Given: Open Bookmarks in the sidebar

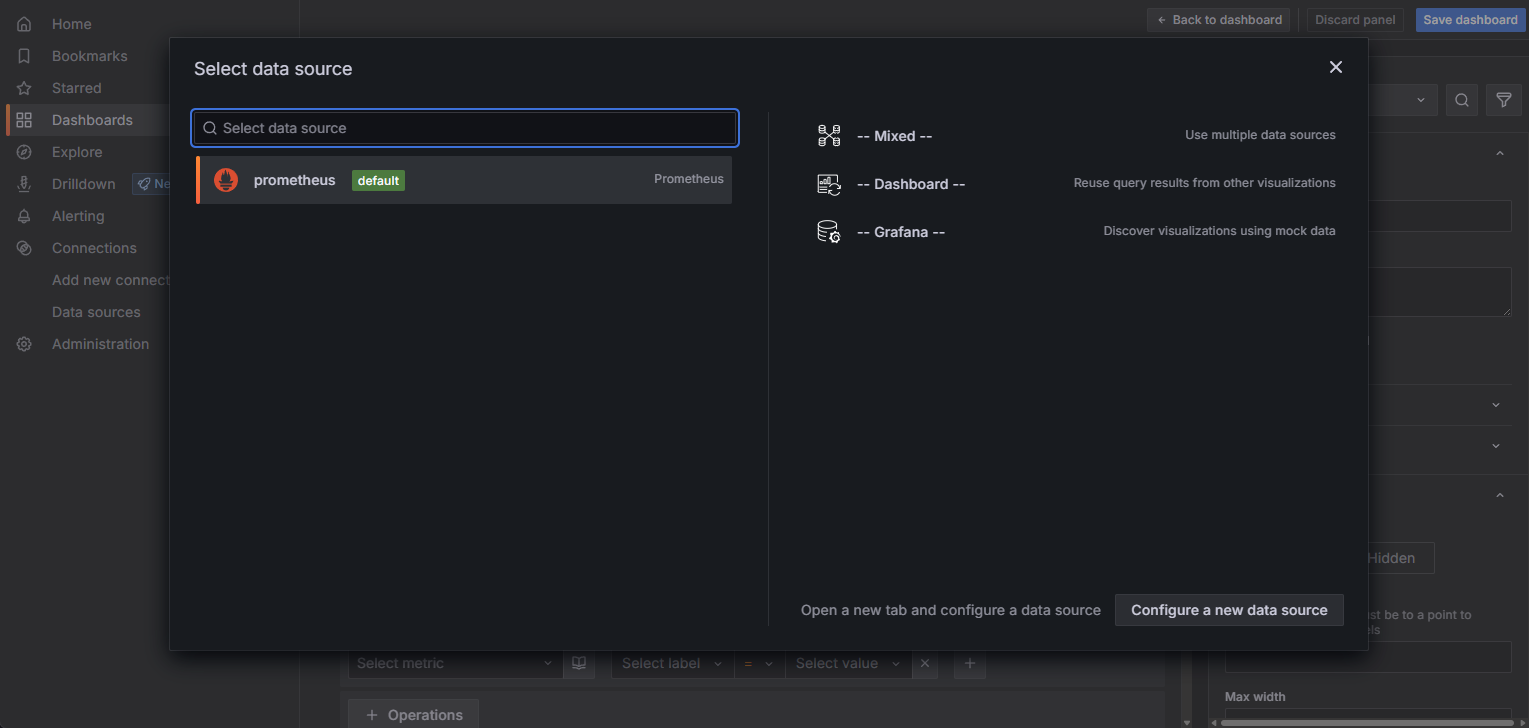Looking at the screenshot, I should point(89,56).
